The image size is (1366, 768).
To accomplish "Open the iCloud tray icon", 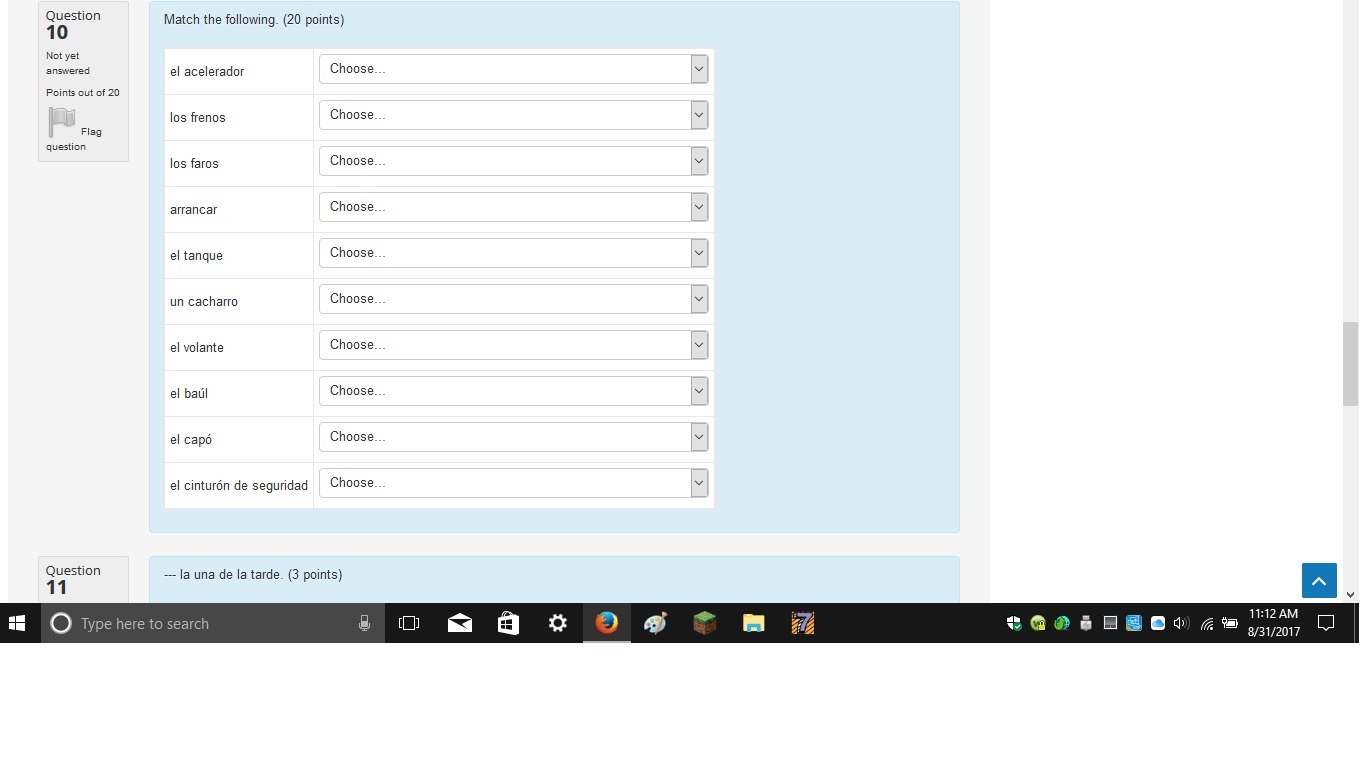I will [x=1158, y=623].
